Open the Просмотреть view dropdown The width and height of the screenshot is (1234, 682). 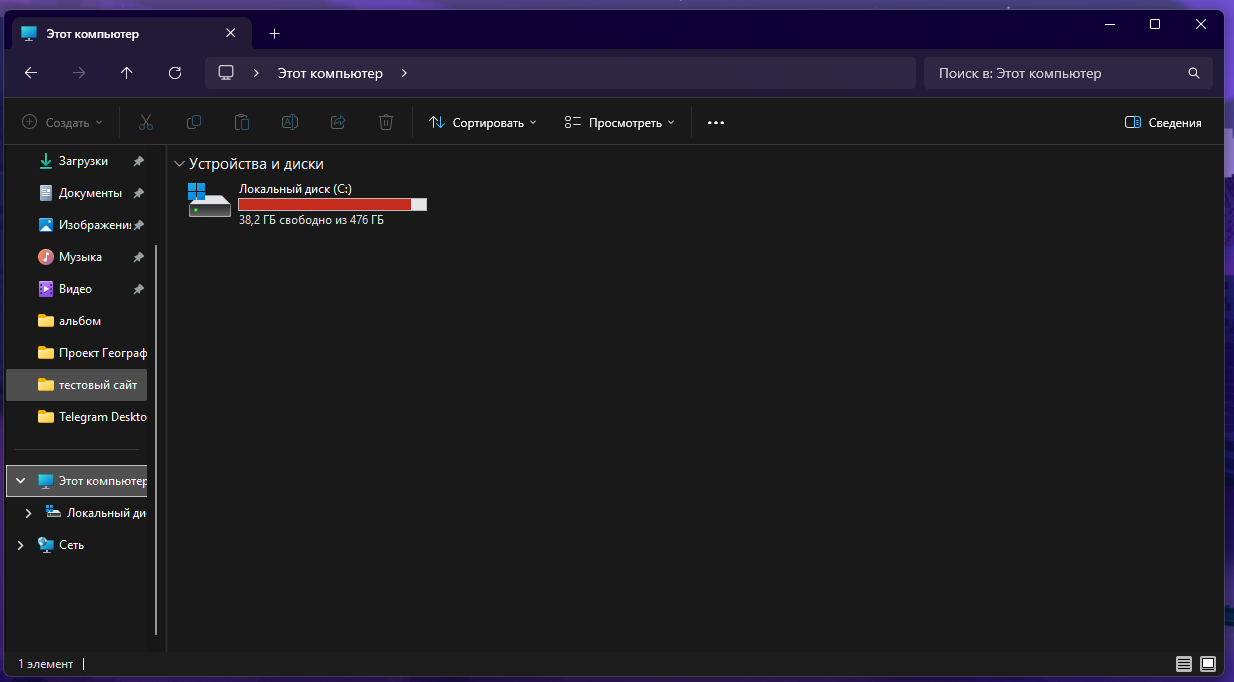[x=619, y=122]
